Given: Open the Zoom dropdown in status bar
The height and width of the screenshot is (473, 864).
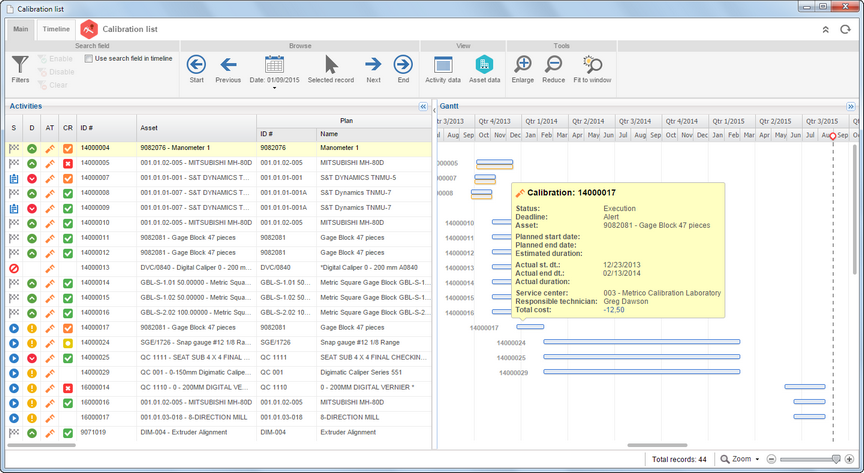Looking at the screenshot, I should (x=741, y=459).
